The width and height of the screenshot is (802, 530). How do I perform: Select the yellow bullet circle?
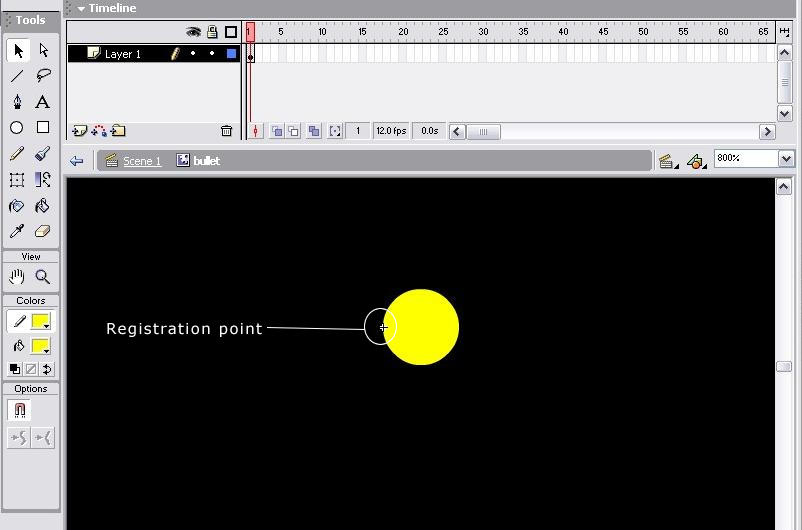(421, 327)
